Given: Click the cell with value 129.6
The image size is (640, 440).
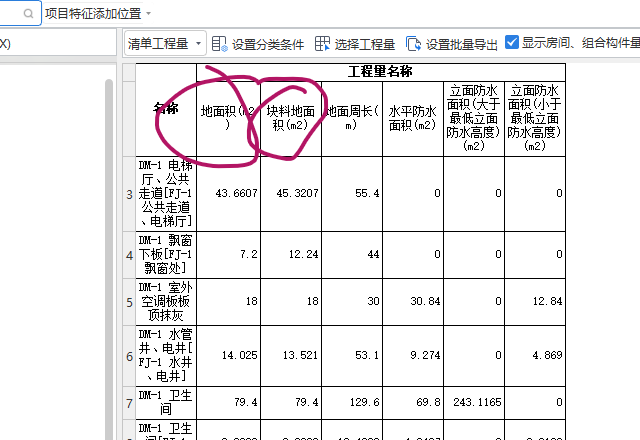Looking at the screenshot, I should click(x=352, y=403).
